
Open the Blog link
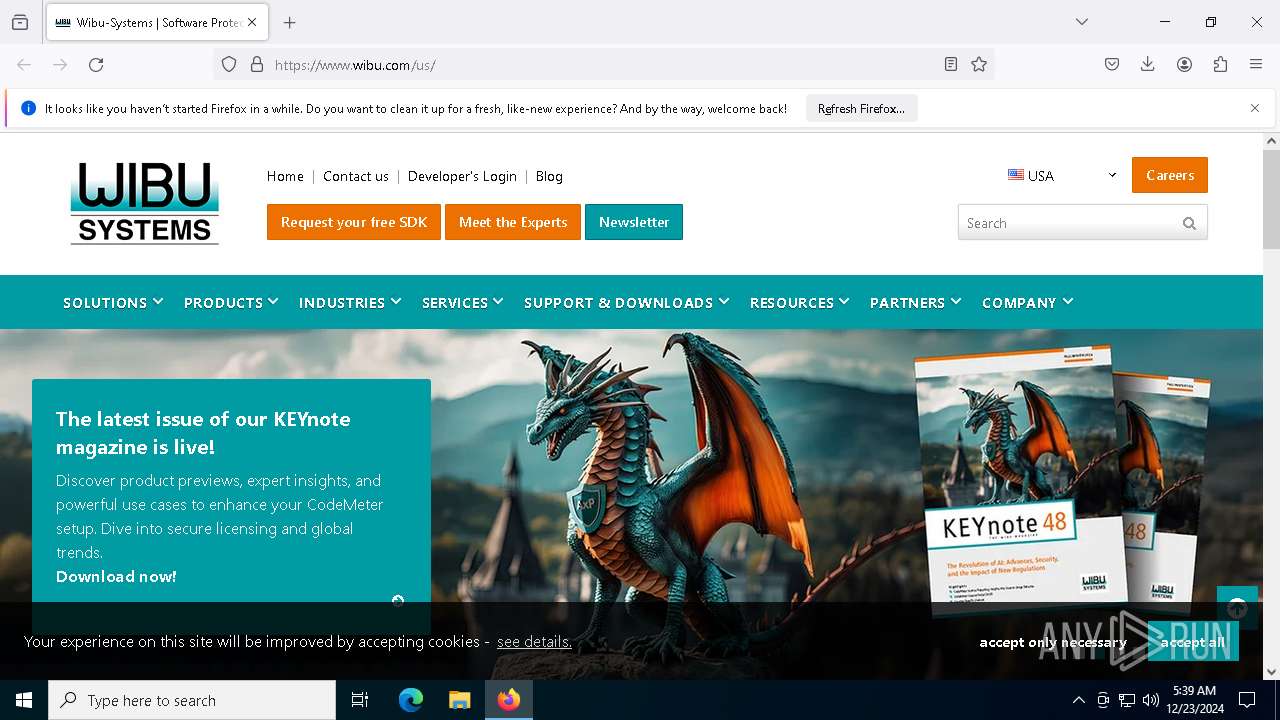tap(549, 176)
